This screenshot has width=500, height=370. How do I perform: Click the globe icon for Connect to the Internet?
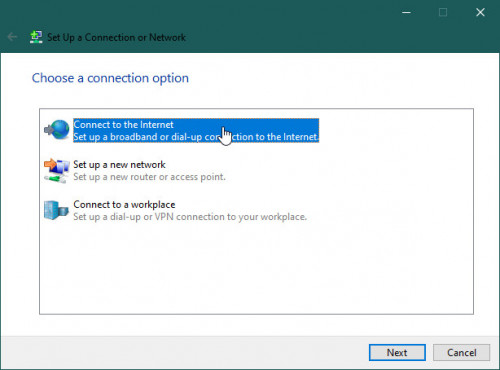coord(57,130)
